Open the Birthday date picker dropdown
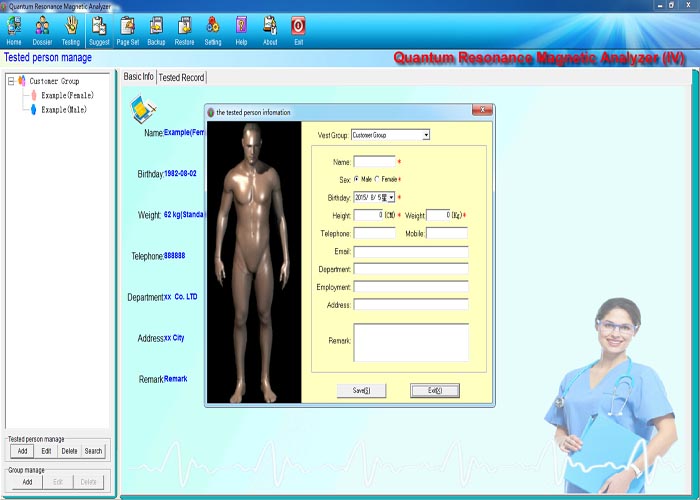 coord(391,197)
